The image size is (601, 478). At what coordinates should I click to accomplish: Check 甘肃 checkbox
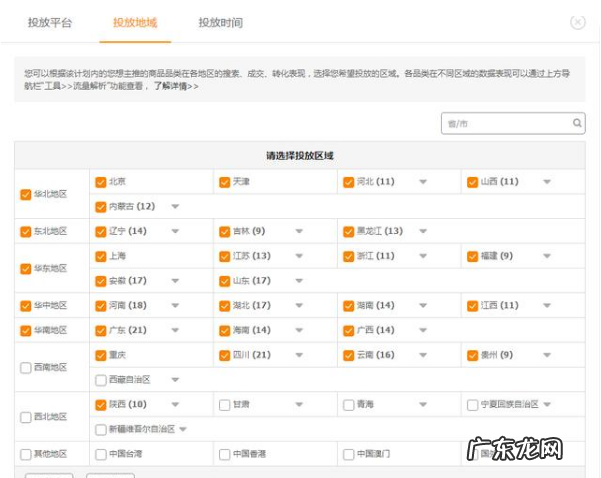[x=225, y=405]
